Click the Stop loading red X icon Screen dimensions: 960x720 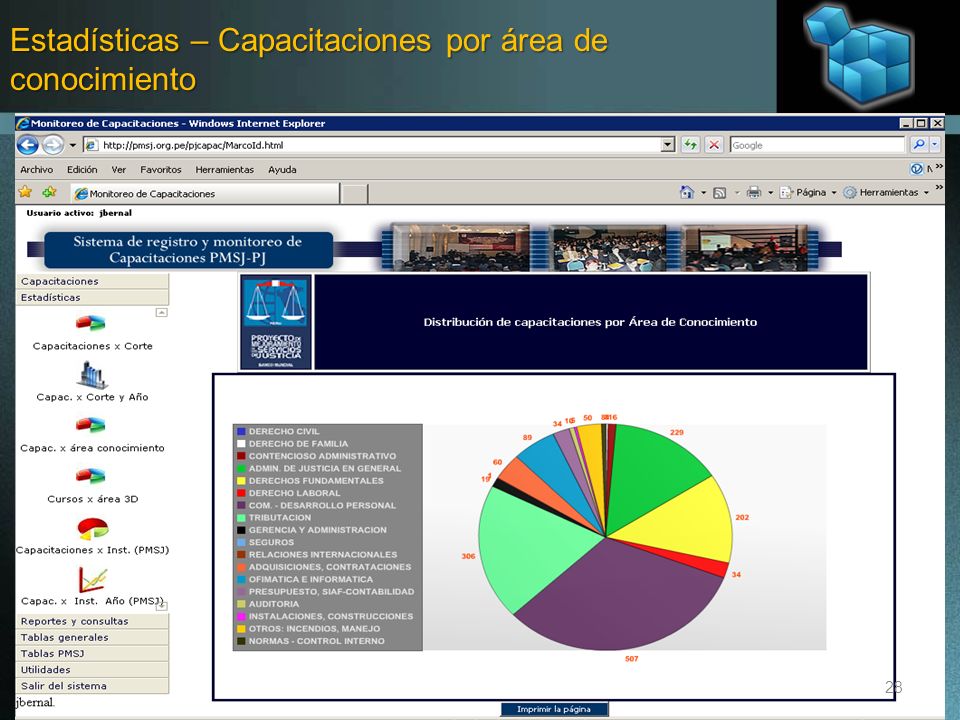pos(714,145)
